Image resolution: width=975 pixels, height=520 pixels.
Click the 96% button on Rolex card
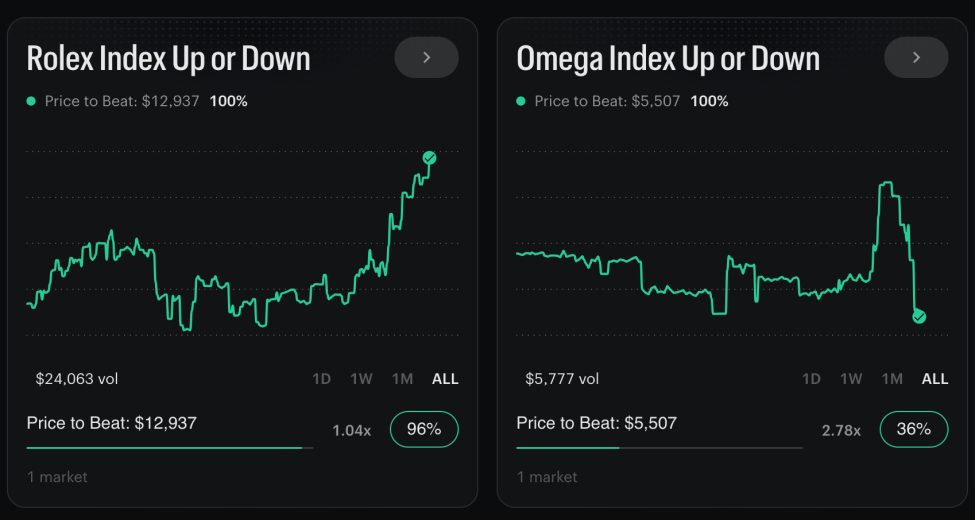pyautogui.click(x=424, y=429)
